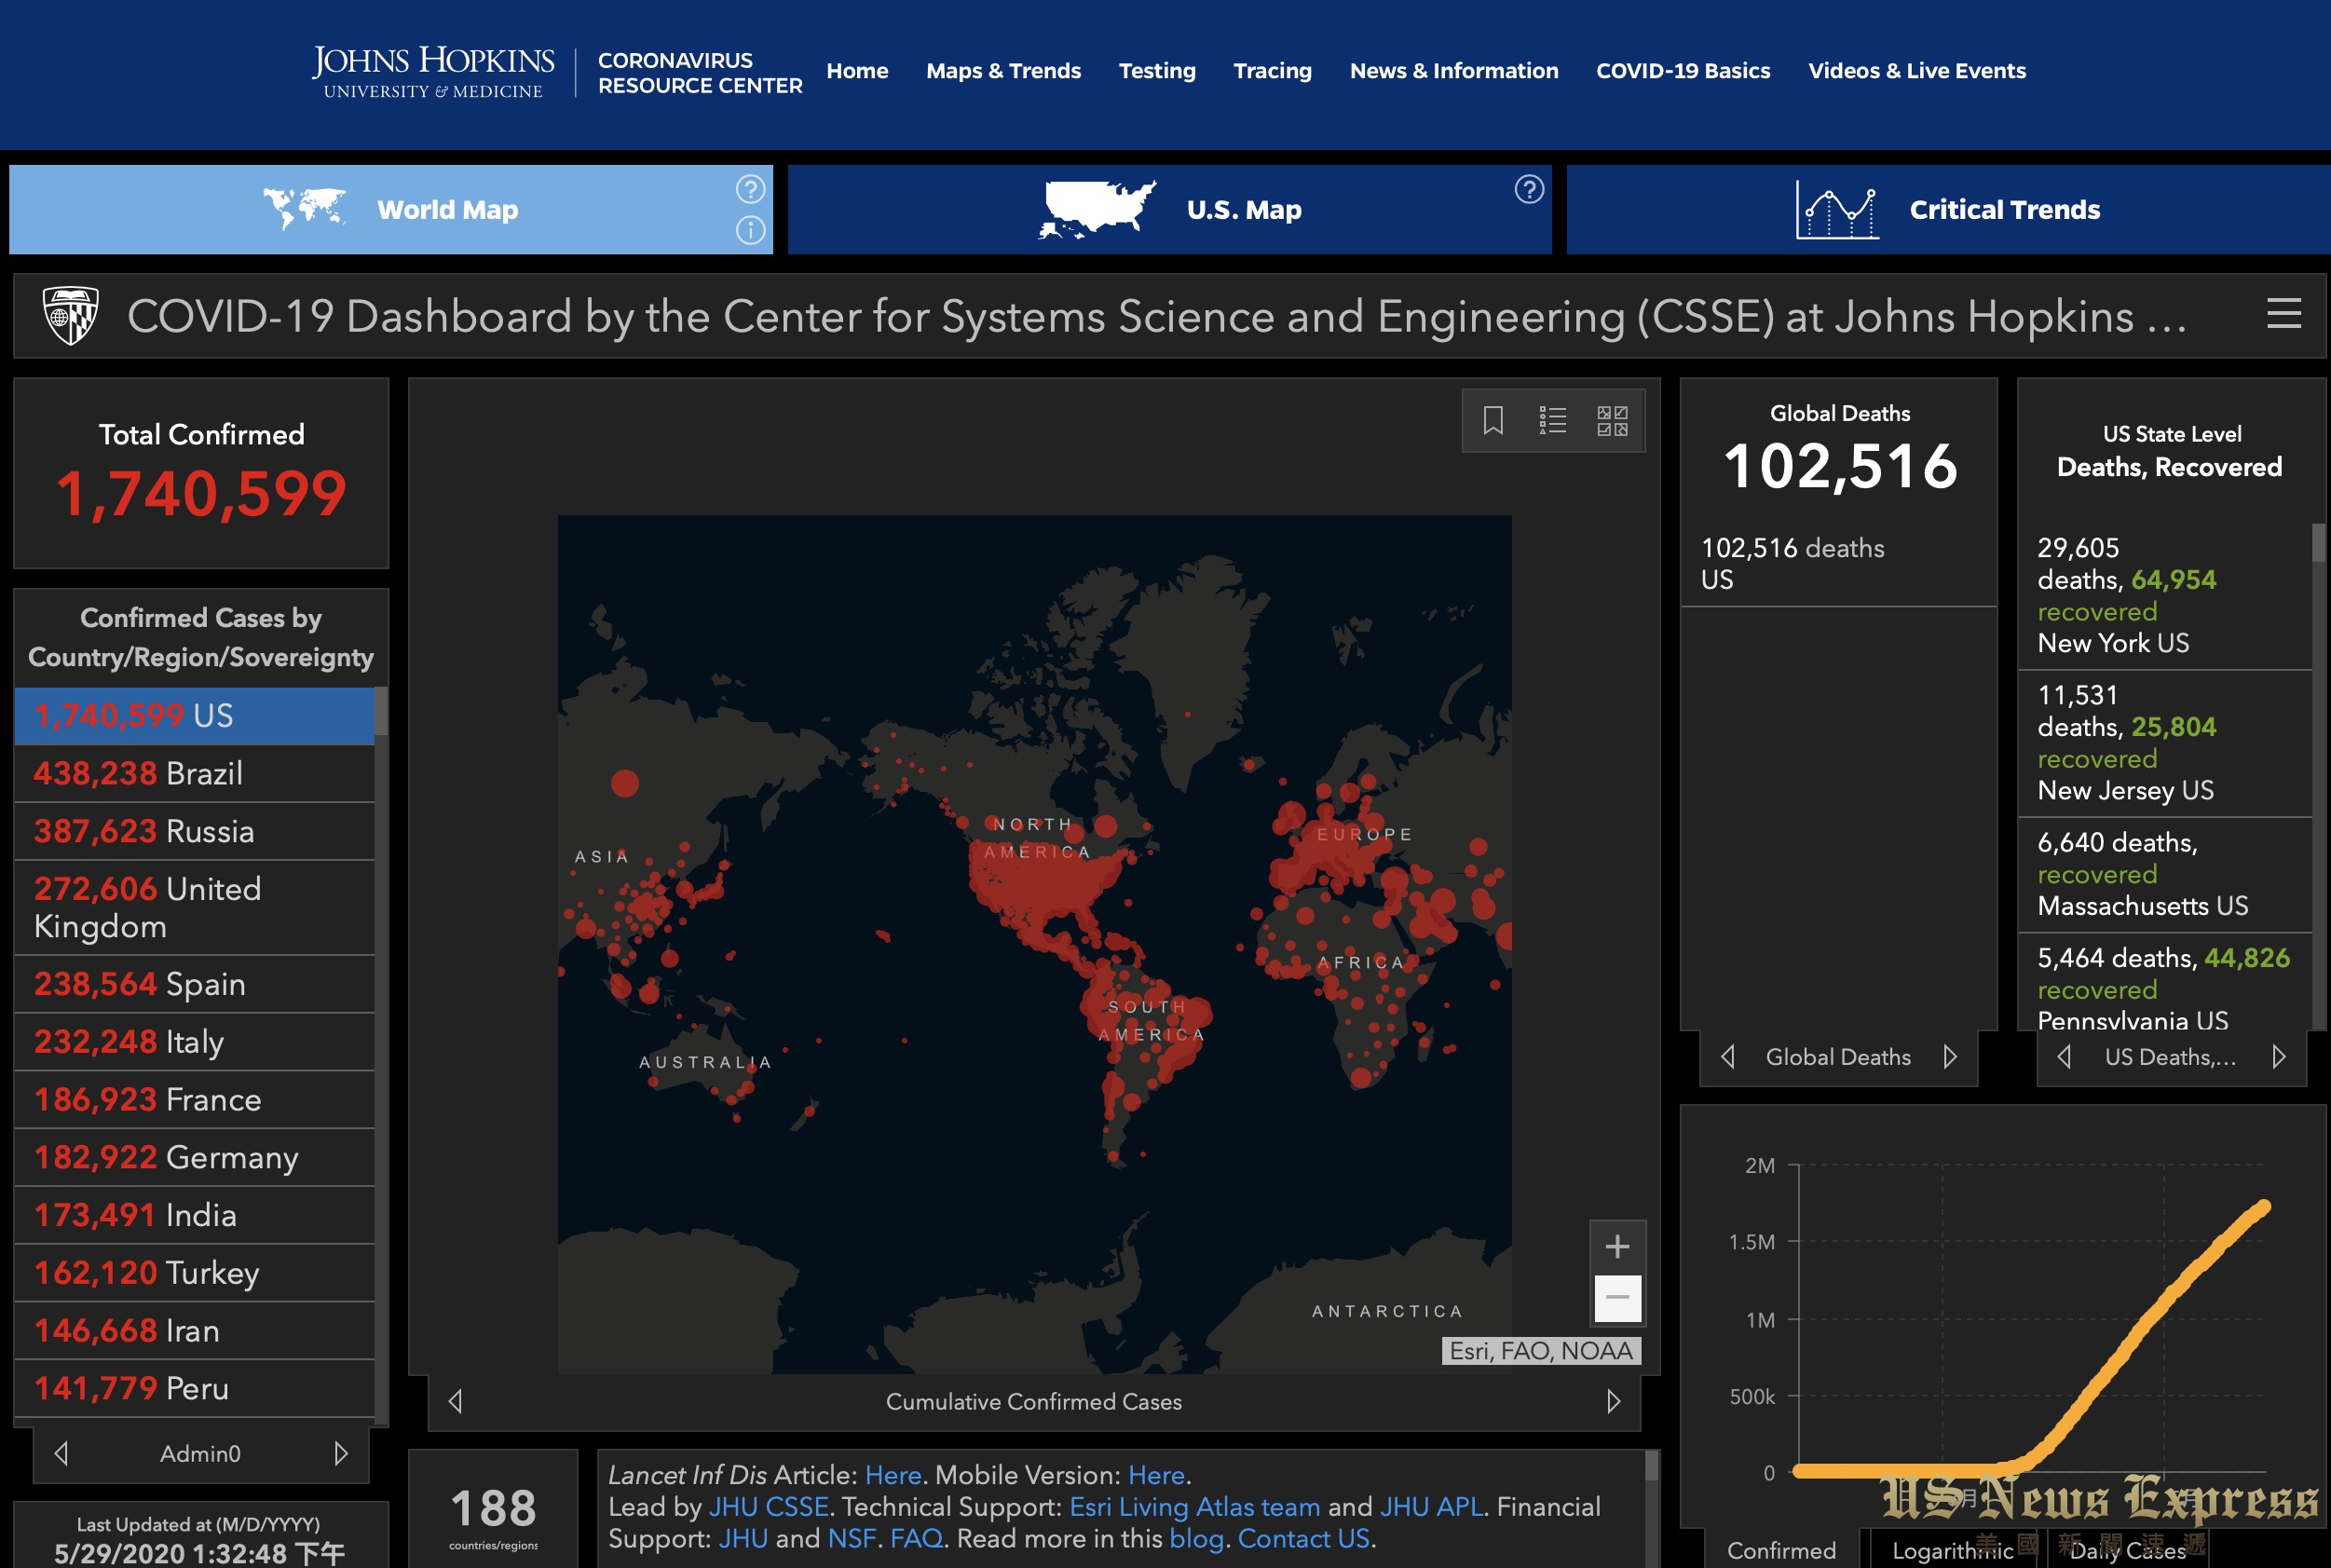This screenshot has width=2331, height=1568.
Task: Open the JHU APL link
Action: 1432,1507
